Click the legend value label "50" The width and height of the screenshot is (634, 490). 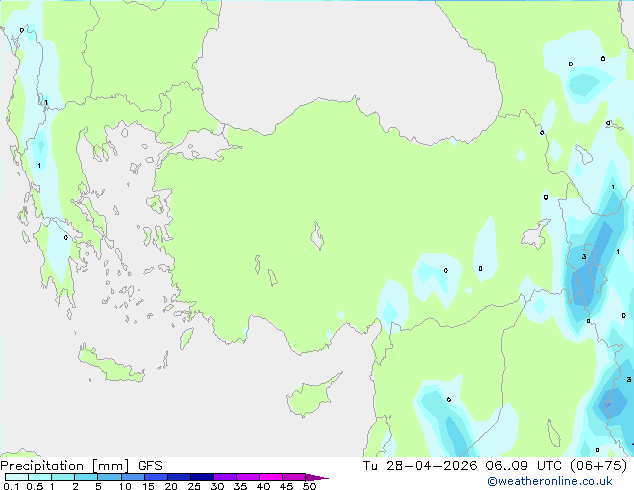[x=309, y=486]
